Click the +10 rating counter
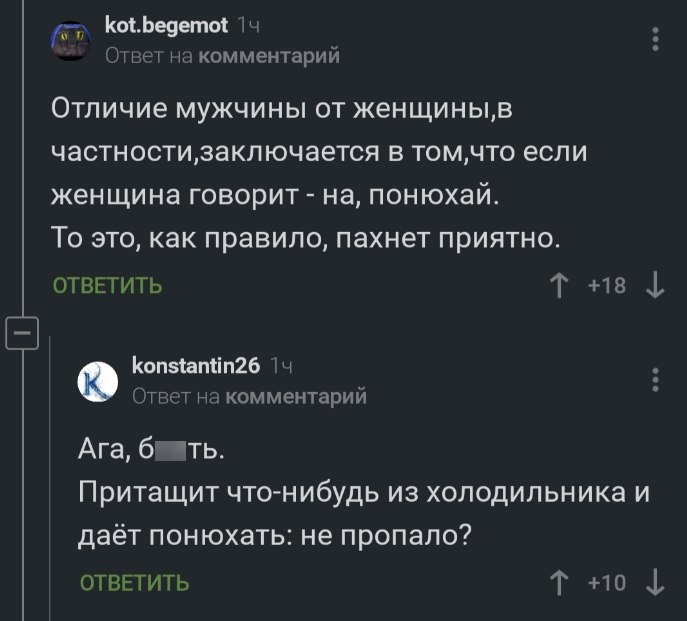The height and width of the screenshot is (621, 687). (607, 583)
